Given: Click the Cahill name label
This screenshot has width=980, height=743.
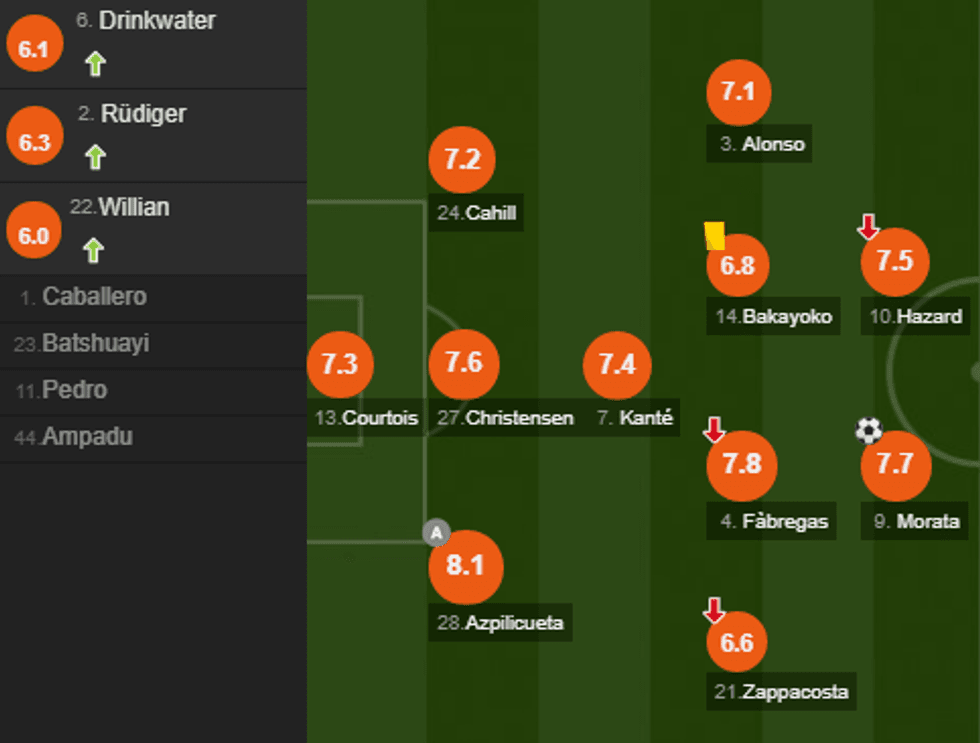Looking at the screenshot, I should (x=478, y=213).
